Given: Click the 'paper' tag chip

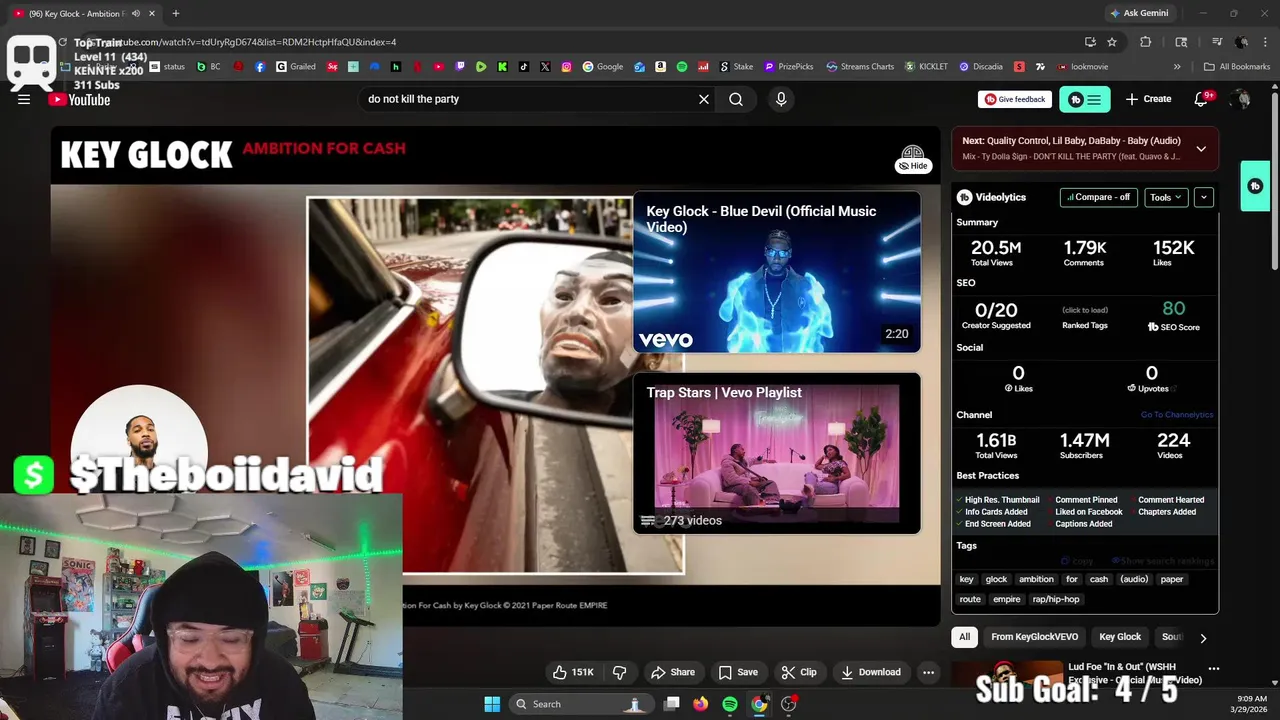Looking at the screenshot, I should tap(1172, 579).
